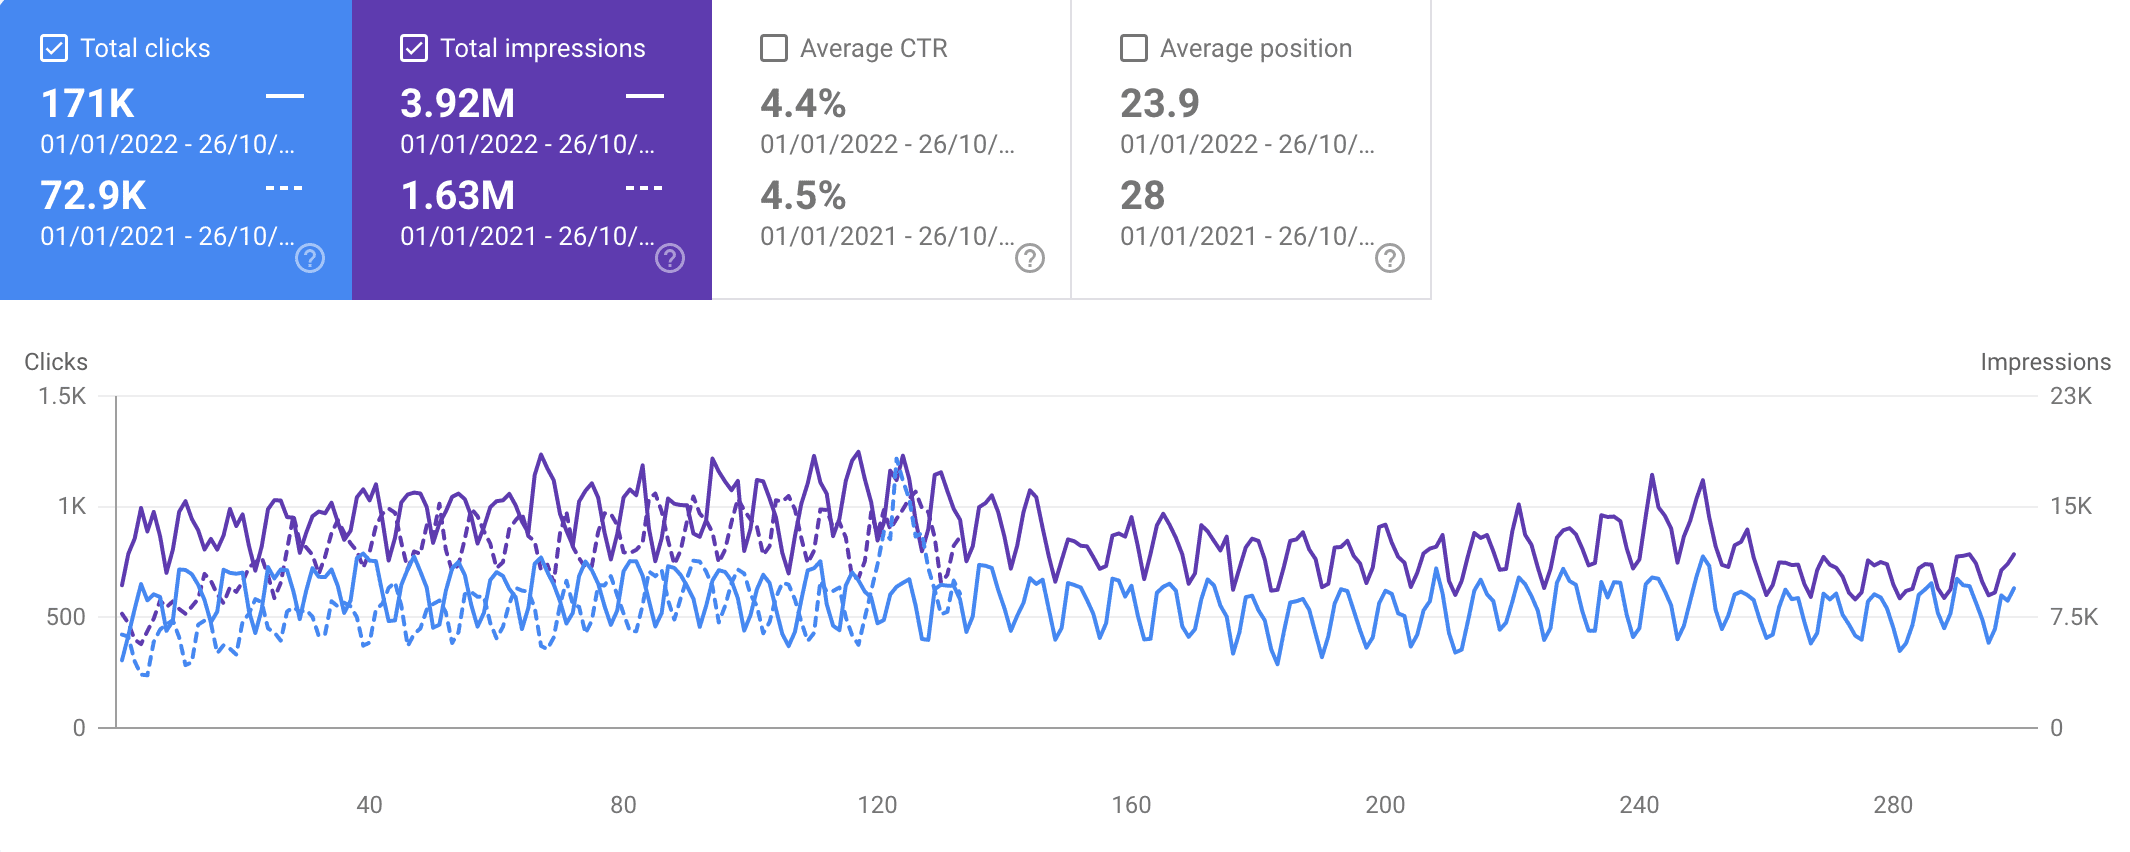Uncheck the Total clicks checkbox
This screenshot has width=2130, height=852.
(x=54, y=48)
